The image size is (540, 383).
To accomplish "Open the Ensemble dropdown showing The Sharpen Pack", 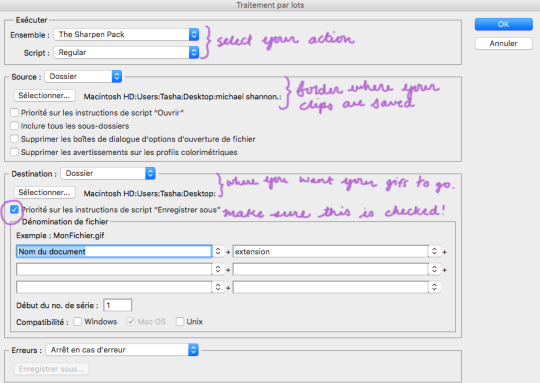I will (x=126, y=34).
